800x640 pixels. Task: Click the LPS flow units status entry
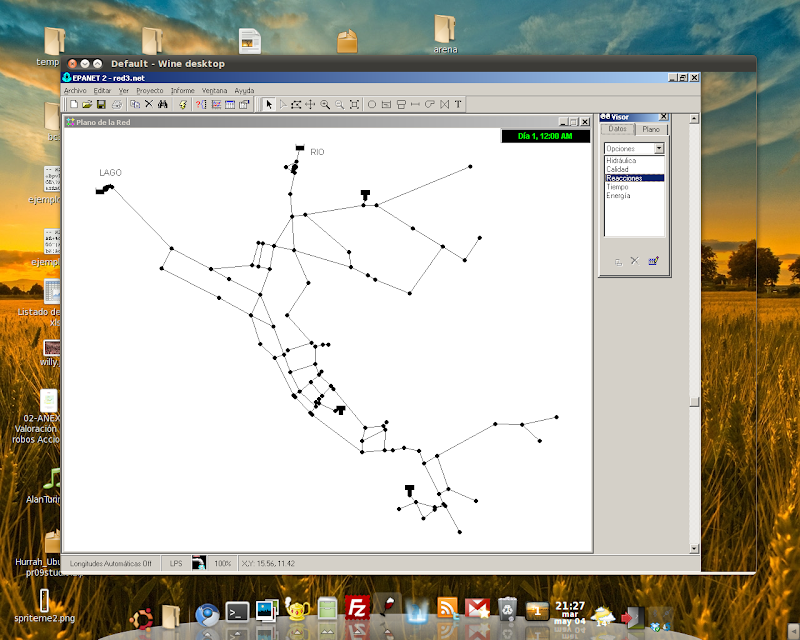click(x=176, y=563)
